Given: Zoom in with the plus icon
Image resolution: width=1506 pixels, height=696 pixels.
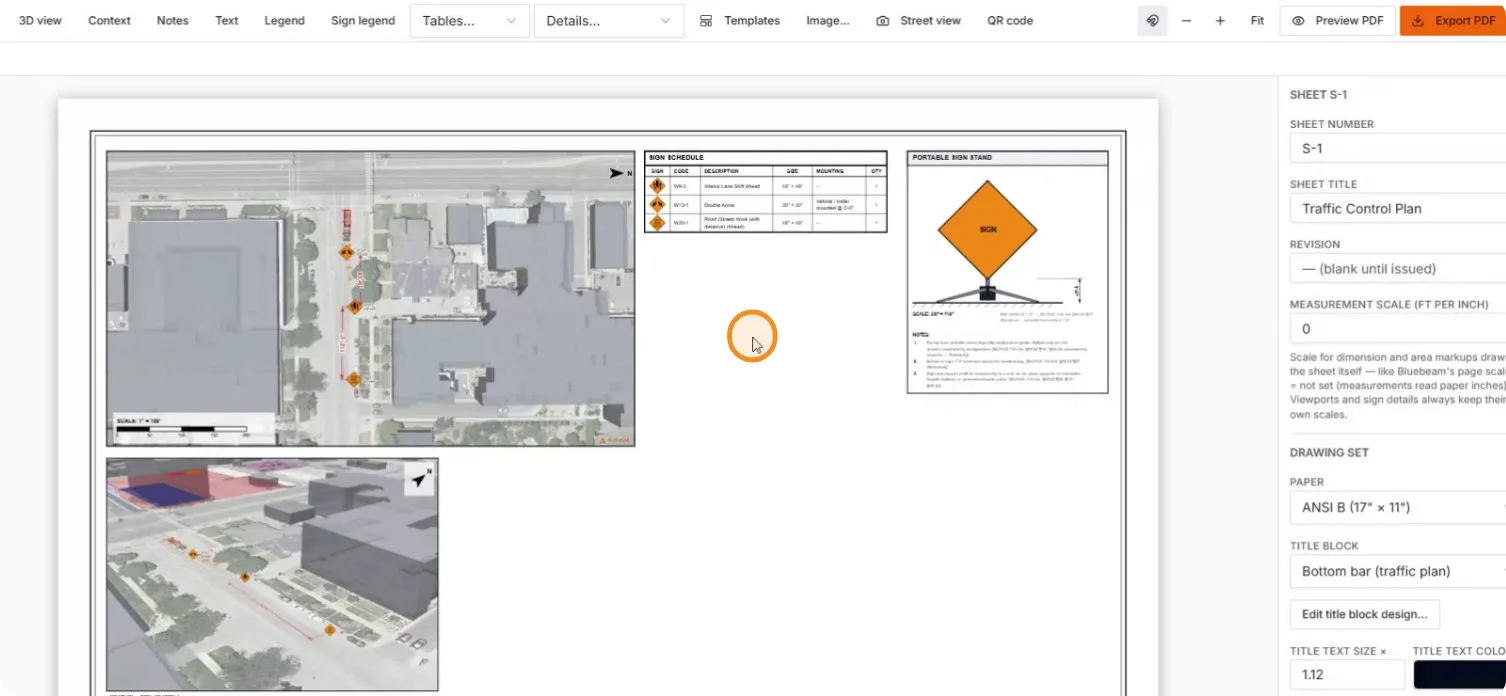Looking at the screenshot, I should click(1220, 21).
